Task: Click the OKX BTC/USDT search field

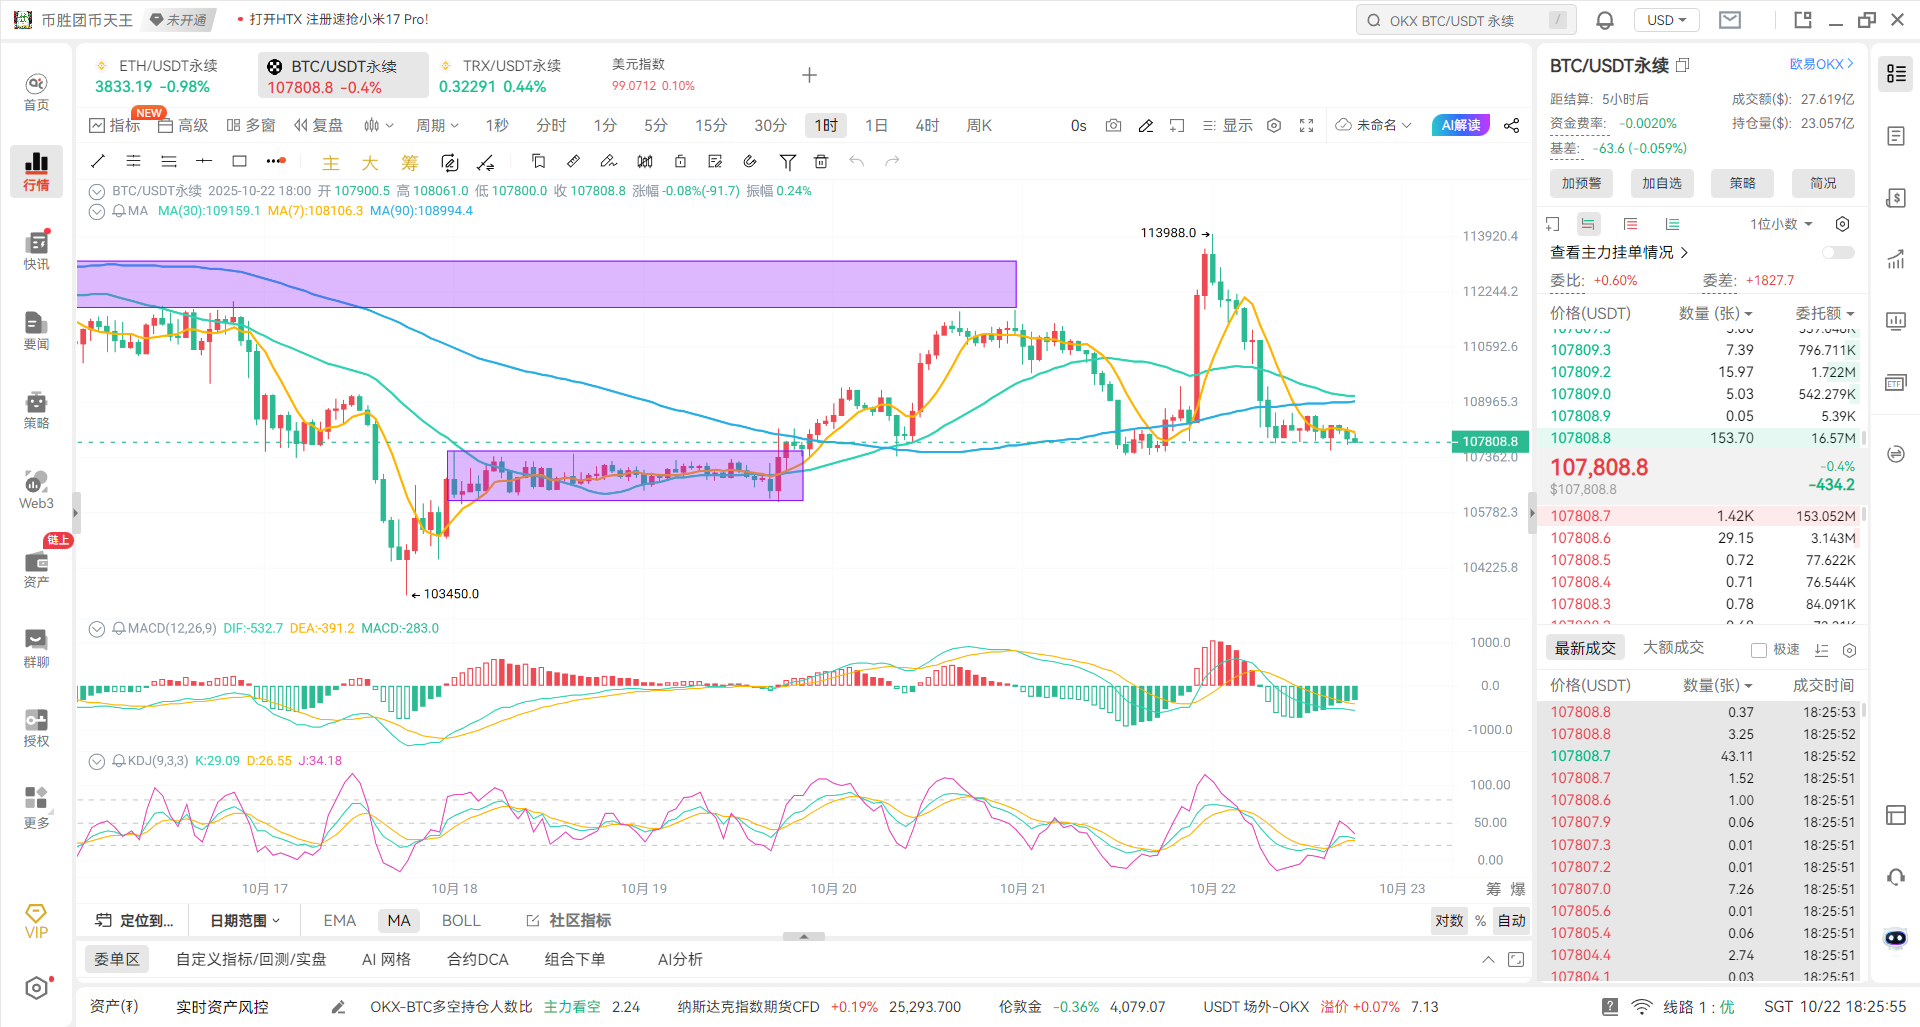Action: click(1465, 20)
